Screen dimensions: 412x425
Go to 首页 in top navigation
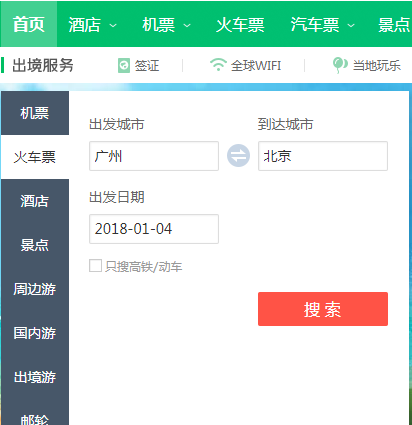pos(29,24)
